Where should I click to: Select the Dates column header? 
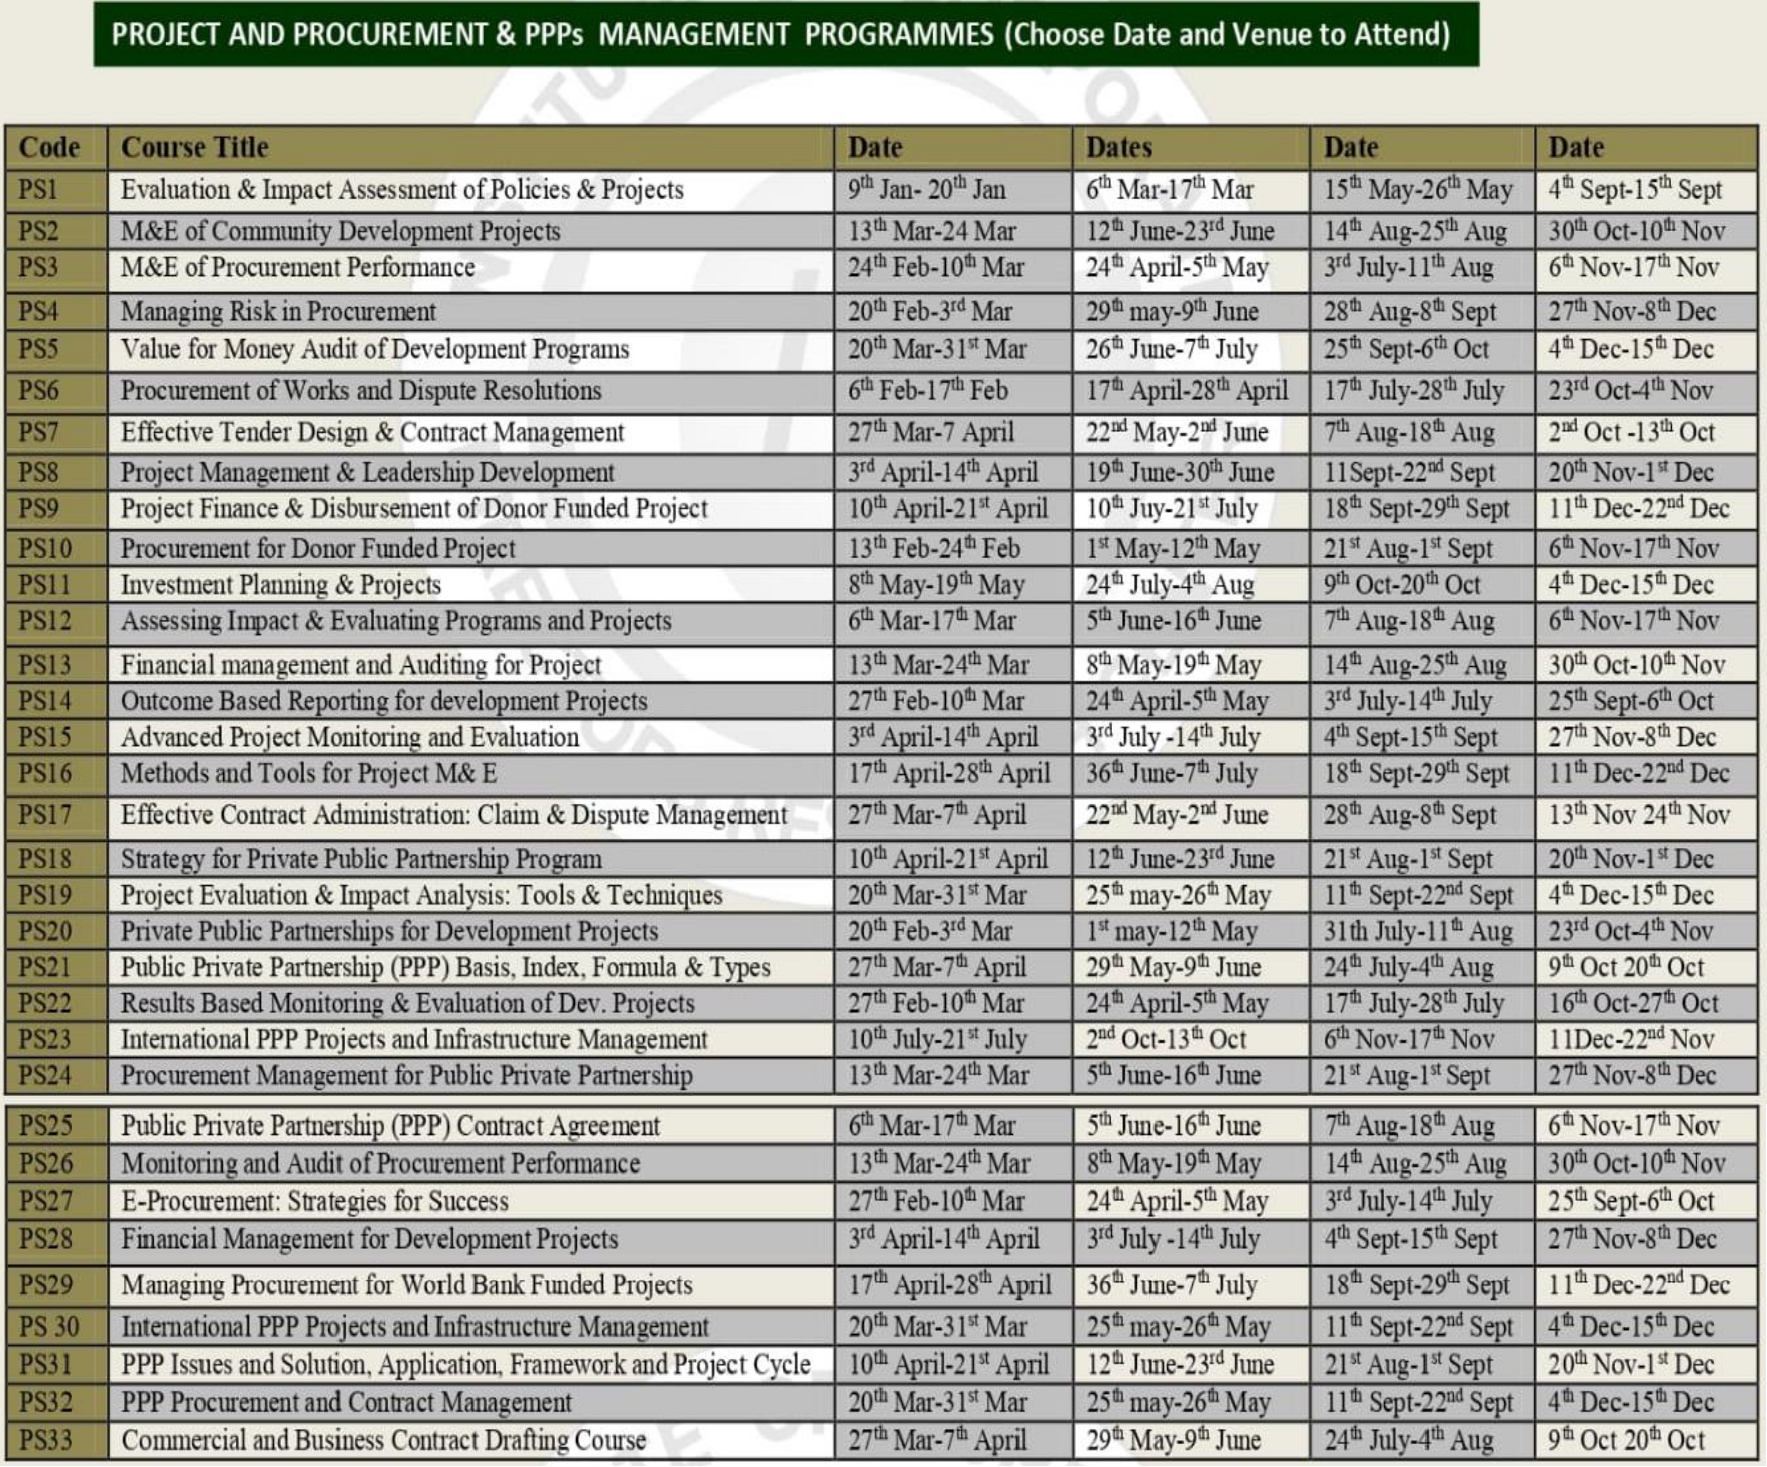[x=1119, y=147]
